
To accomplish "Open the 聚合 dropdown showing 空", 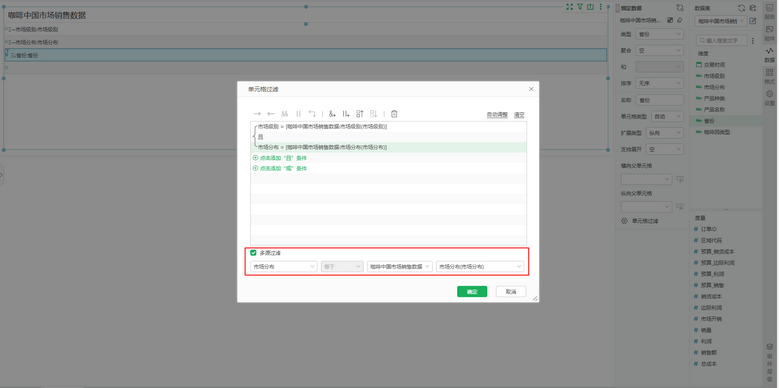I will (659, 51).
